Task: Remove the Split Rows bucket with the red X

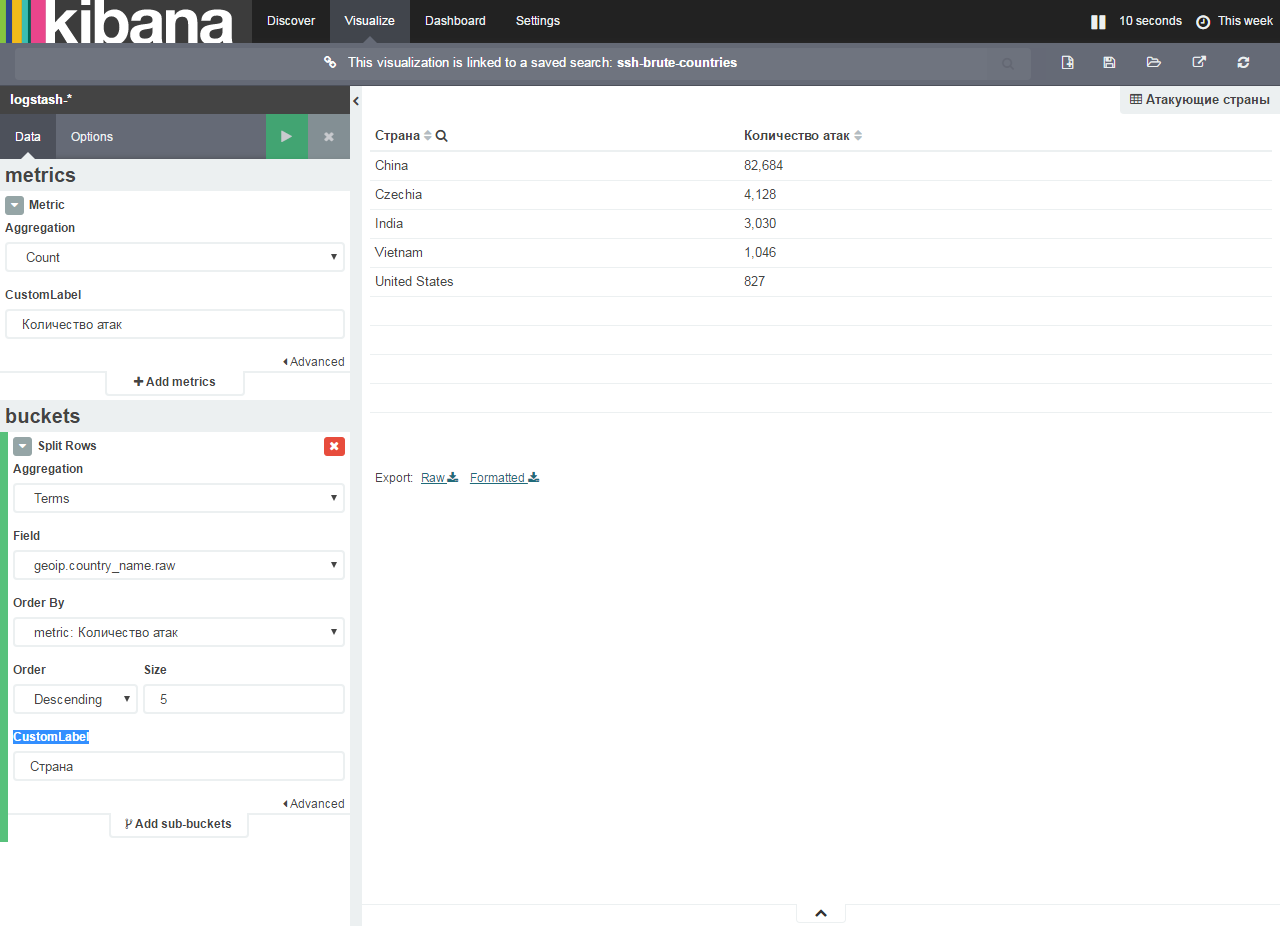Action: click(334, 446)
